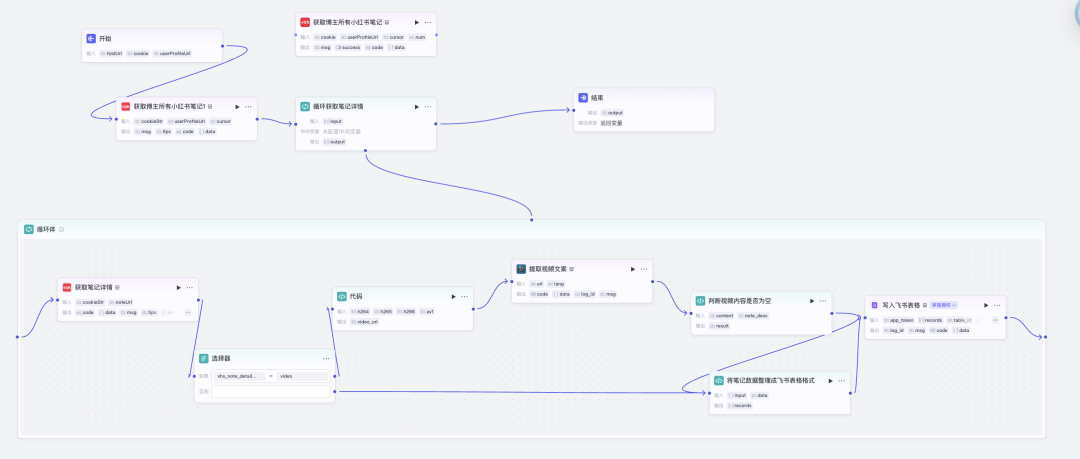Open more options menu for 获取笔记详情 node
Viewport: 1080px width, 459px height.
point(189,287)
